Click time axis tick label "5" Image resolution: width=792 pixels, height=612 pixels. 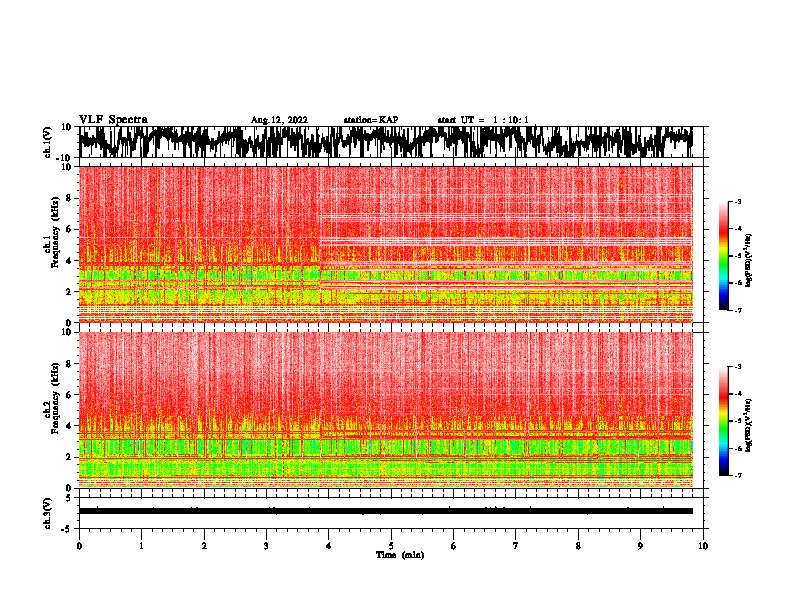pos(391,546)
